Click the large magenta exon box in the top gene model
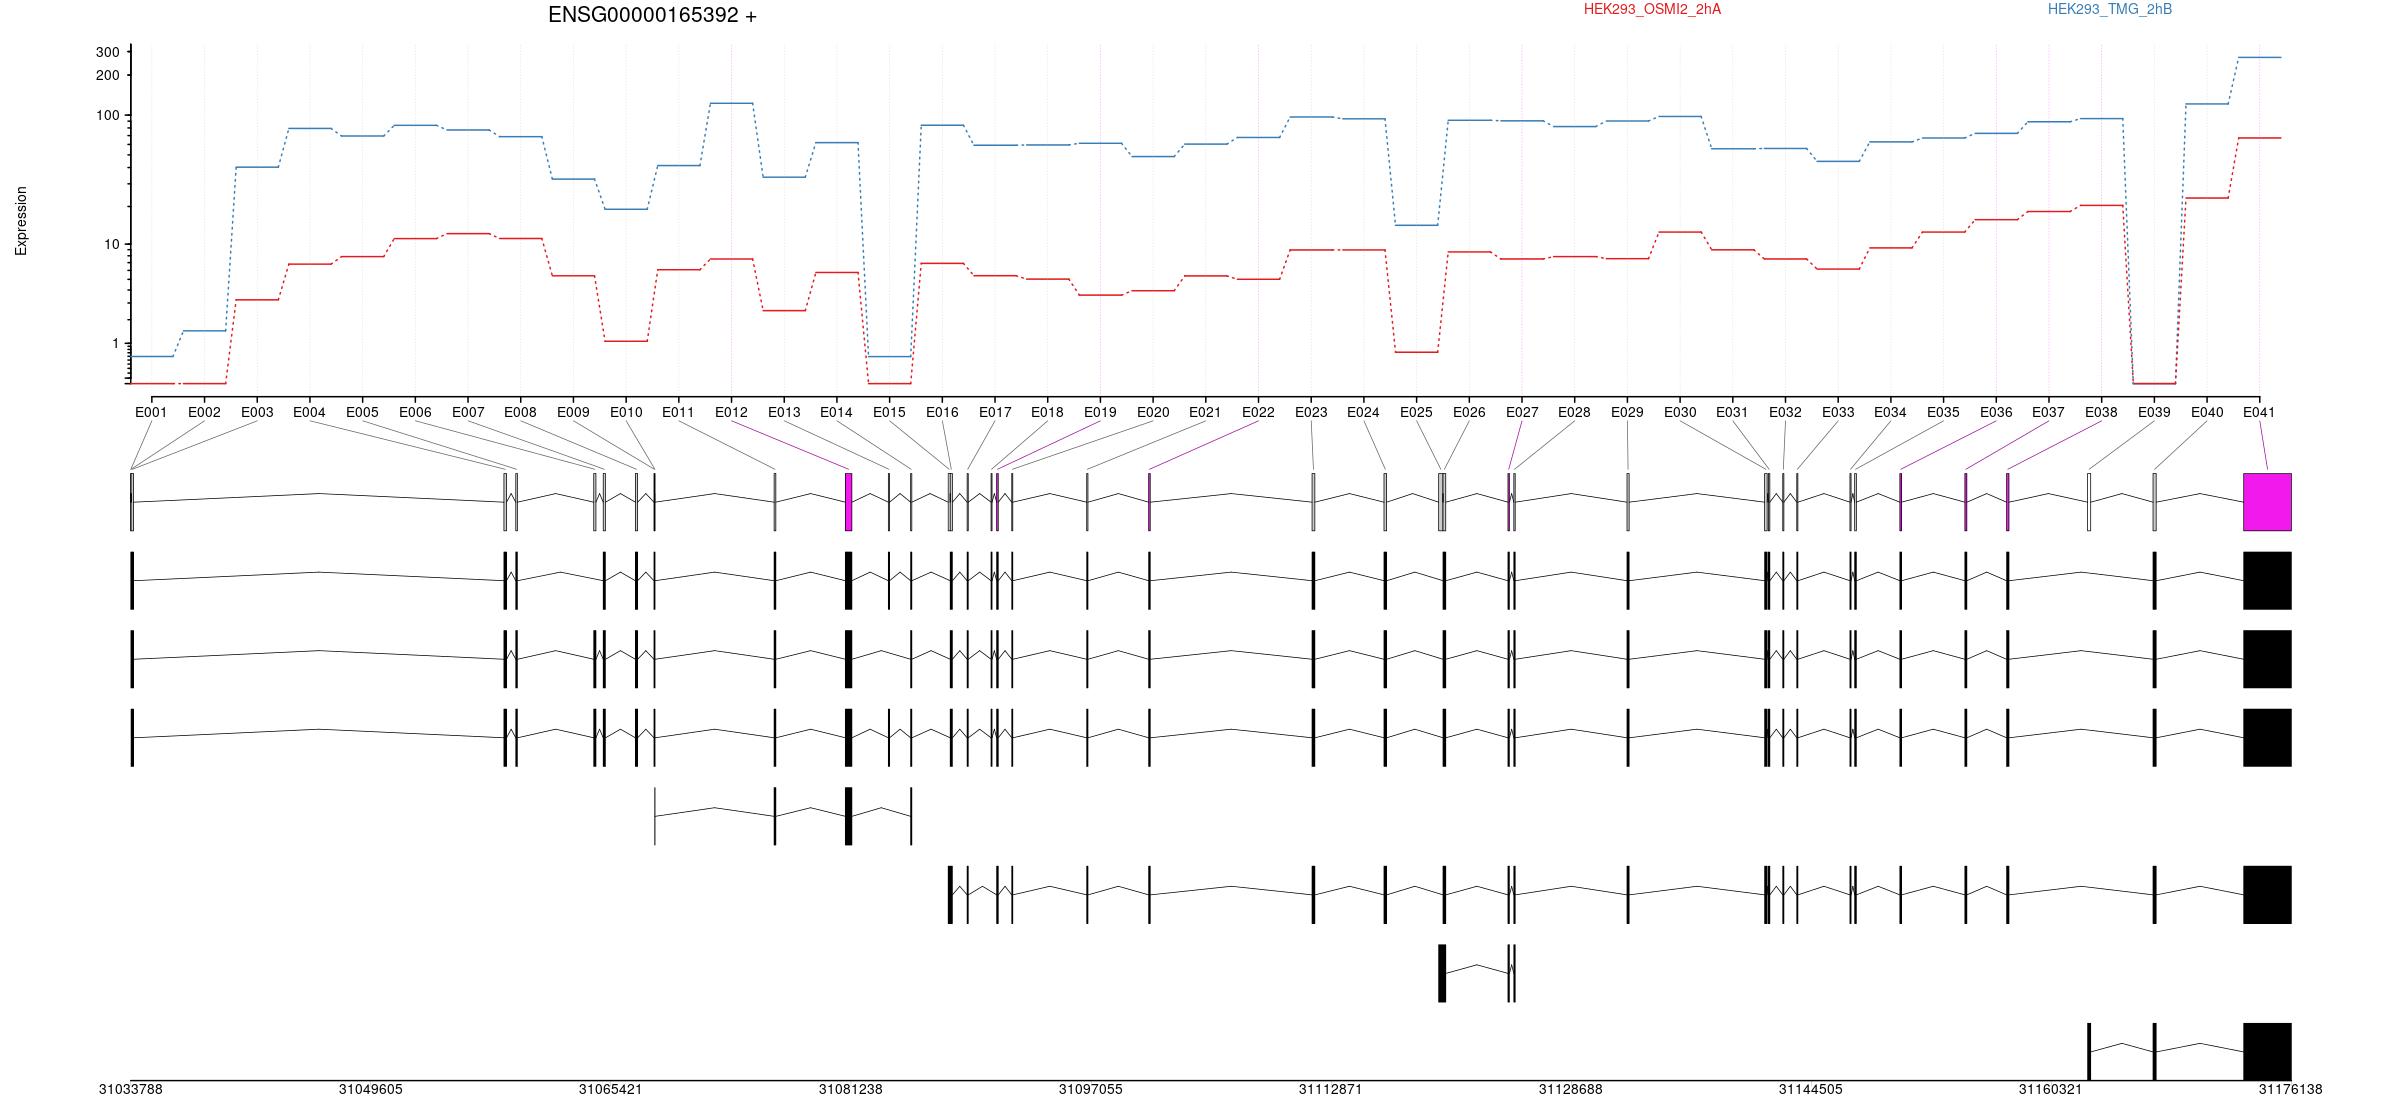2400x1110 pixels. click(x=2267, y=502)
